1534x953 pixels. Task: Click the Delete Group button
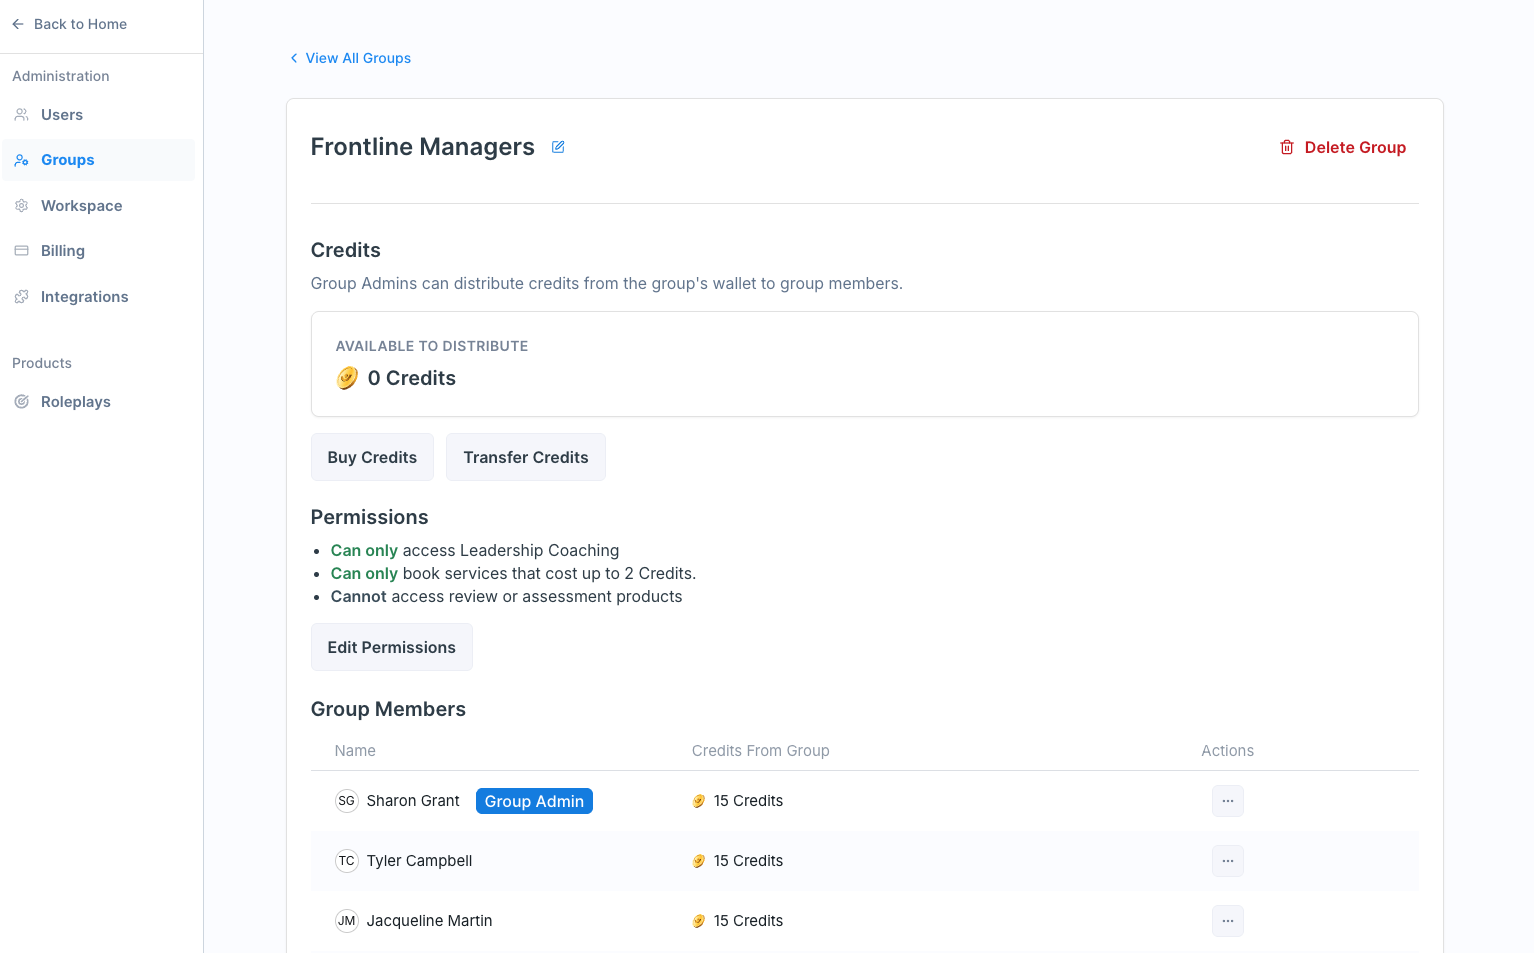click(x=1343, y=147)
